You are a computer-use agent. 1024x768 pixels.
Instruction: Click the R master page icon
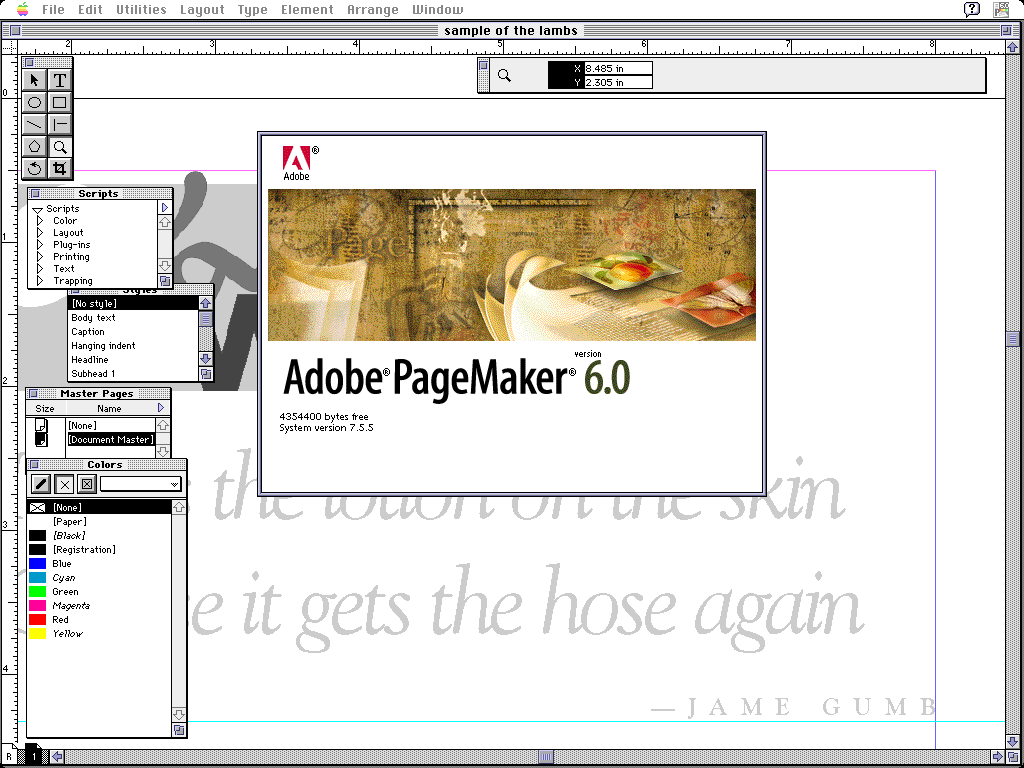(9, 756)
